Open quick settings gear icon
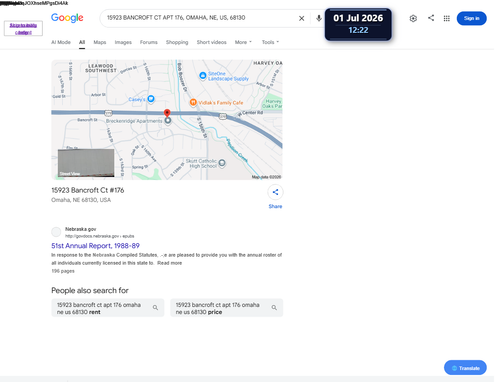This screenshot has width=500, height=382. 413,18
